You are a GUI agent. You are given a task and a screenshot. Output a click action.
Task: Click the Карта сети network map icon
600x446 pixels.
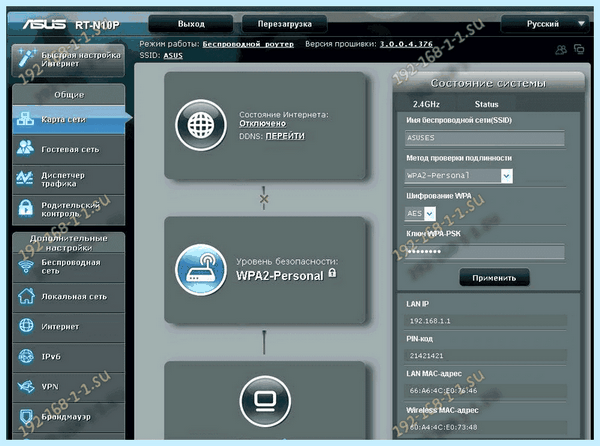[25, 120]
